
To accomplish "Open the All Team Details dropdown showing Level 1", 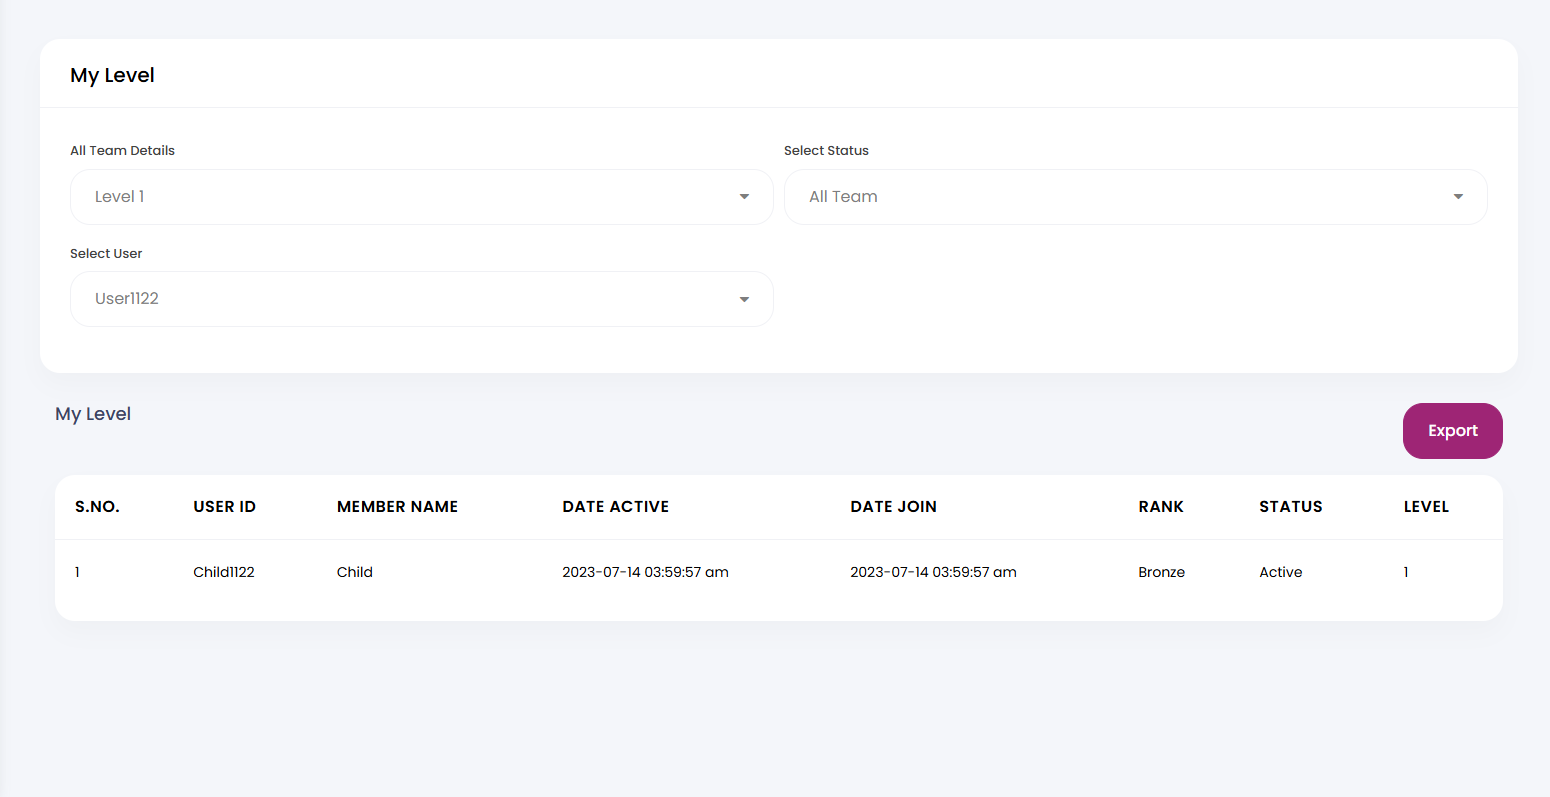I will [x=420, y=197].
